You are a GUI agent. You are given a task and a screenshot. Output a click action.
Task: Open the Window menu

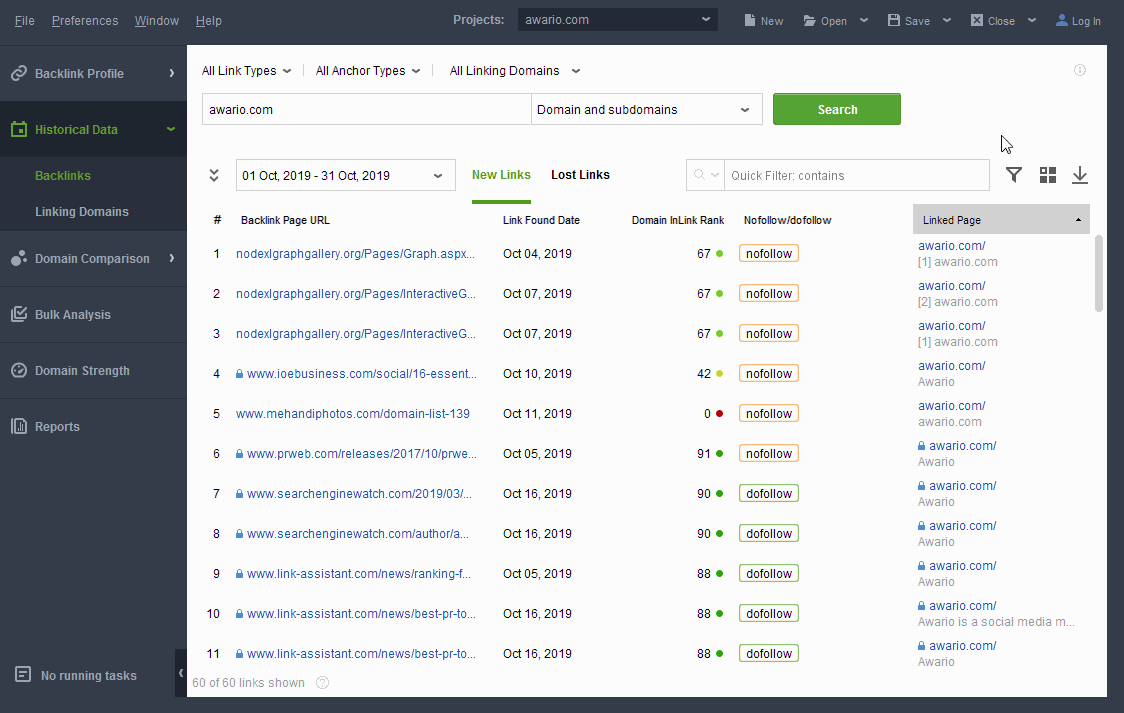point(156,21)
